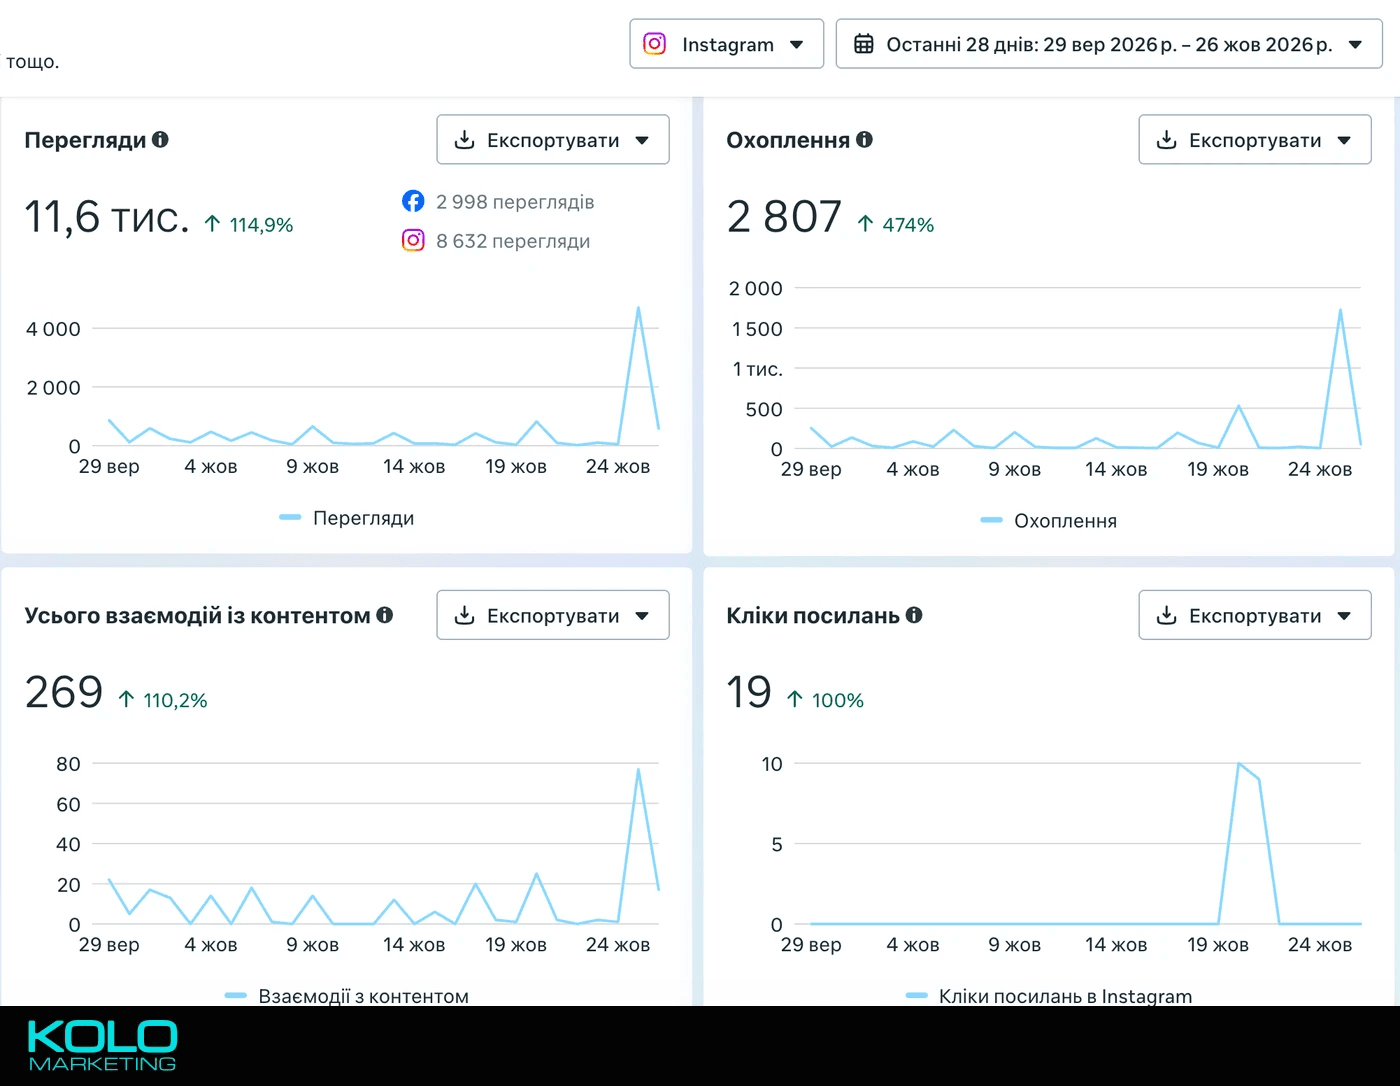The image size is (1400, 1086).
Task: Click the info icon next to Кліки посилань
Action: pyautogui.click(x=914, y=615)
